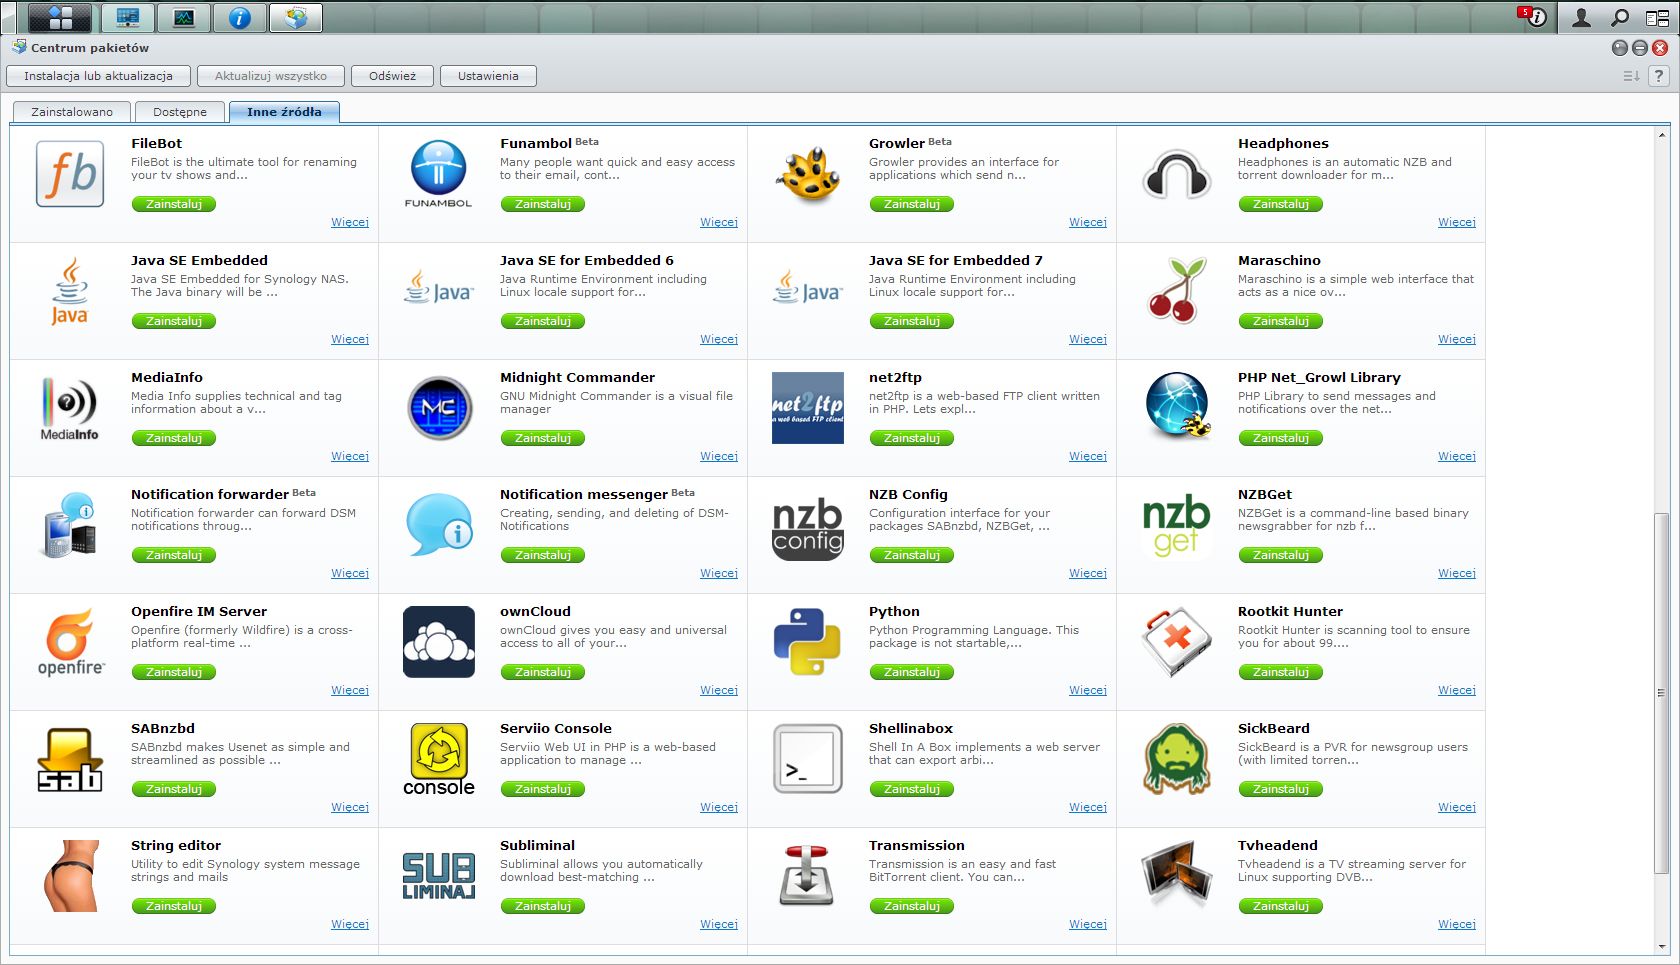Click the Tvheadend package icon
1680x965 pixels.
click(1177, 874)
